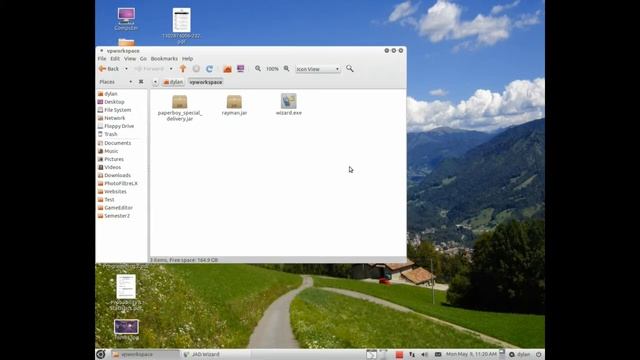Open the window menu arrow in the title bar
640x360 pixels.
pyautogui.click(x=102, y=51)
